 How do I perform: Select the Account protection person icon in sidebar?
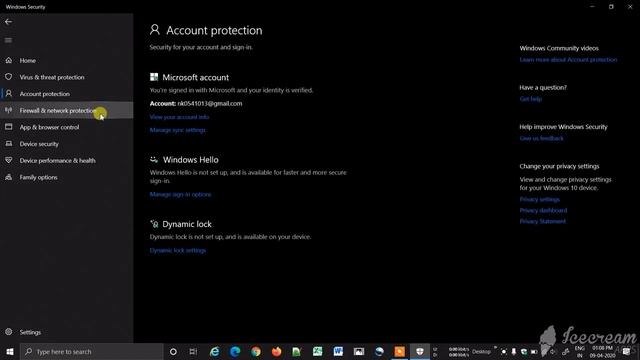click(x=9, y=93)
